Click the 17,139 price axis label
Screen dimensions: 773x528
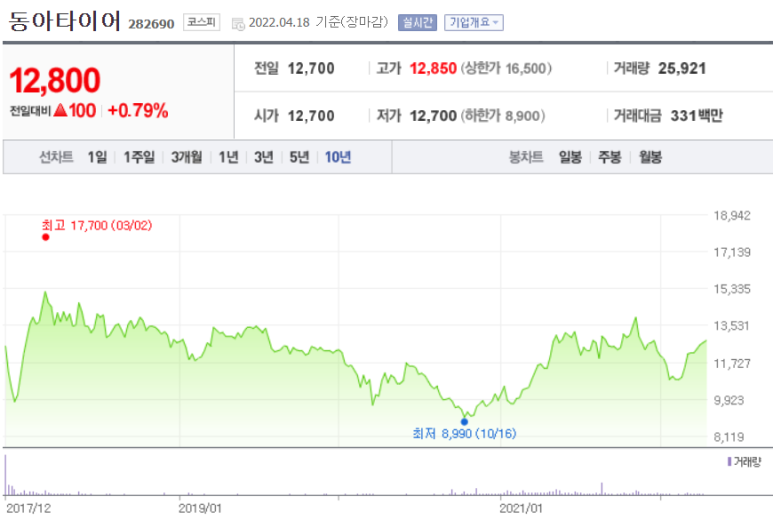click(732, 252)
